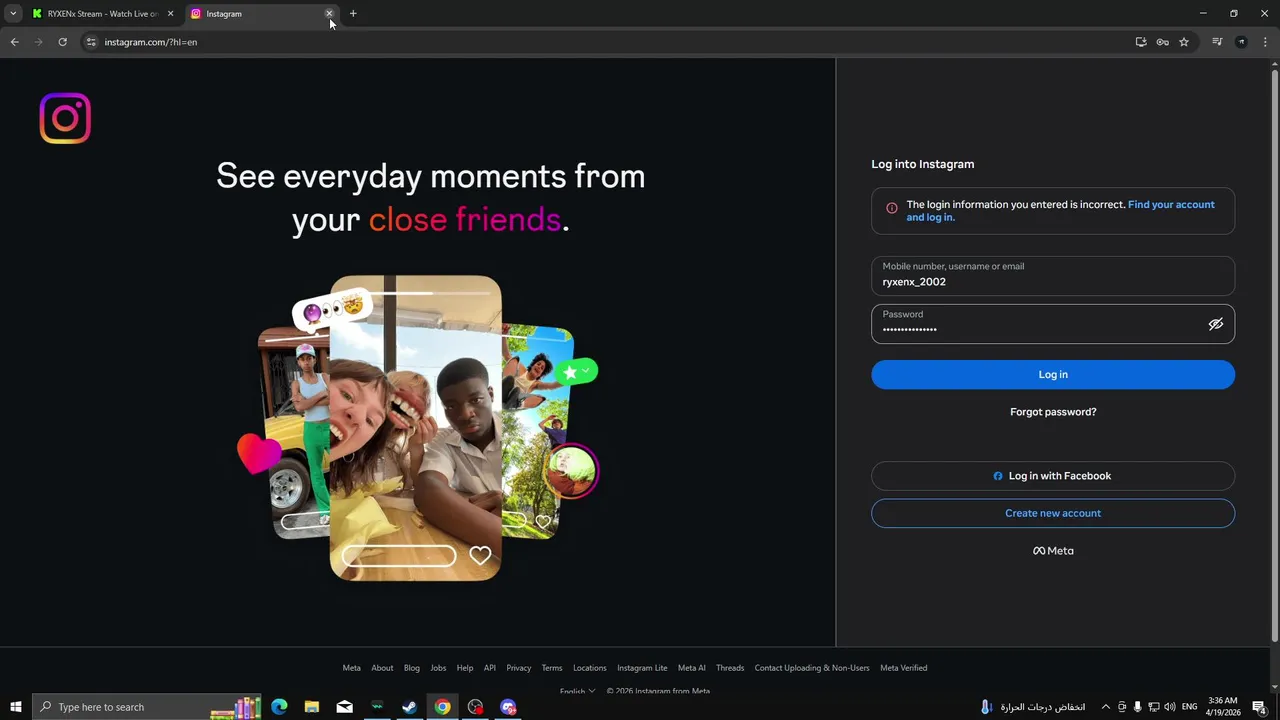Open Contact Uploading & Non-Users link
1280x720 pixels.
pyautogui.click(x=812, y=668)
